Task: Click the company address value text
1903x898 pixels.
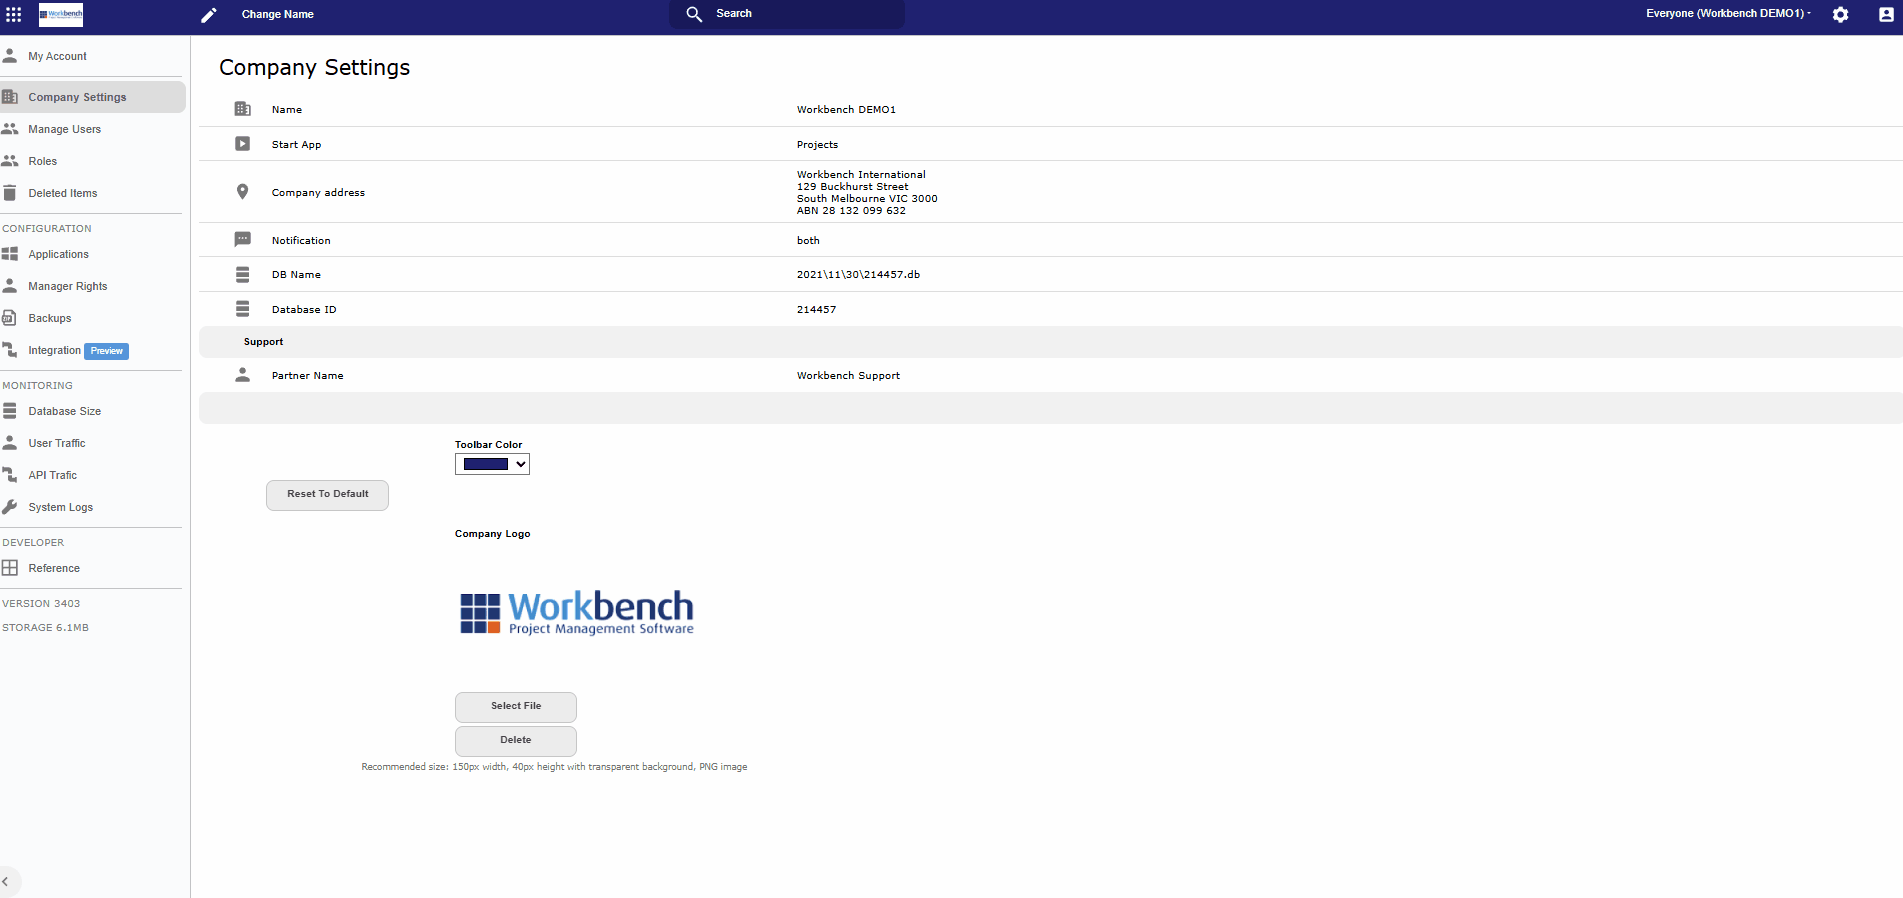Action: point(867,192)
